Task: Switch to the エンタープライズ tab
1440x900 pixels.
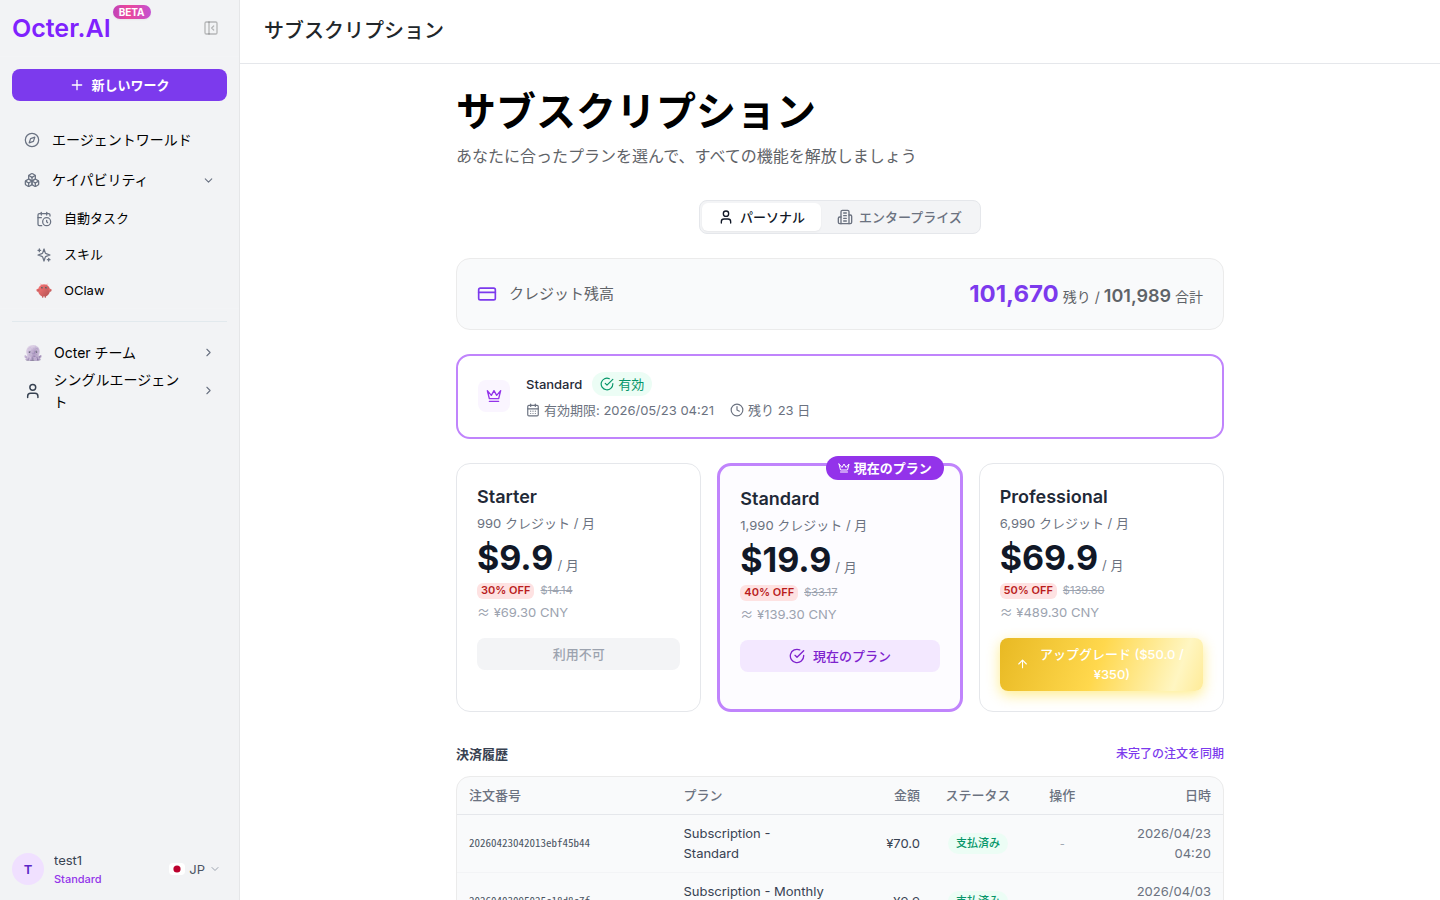Action: click(x=899, y=217)
